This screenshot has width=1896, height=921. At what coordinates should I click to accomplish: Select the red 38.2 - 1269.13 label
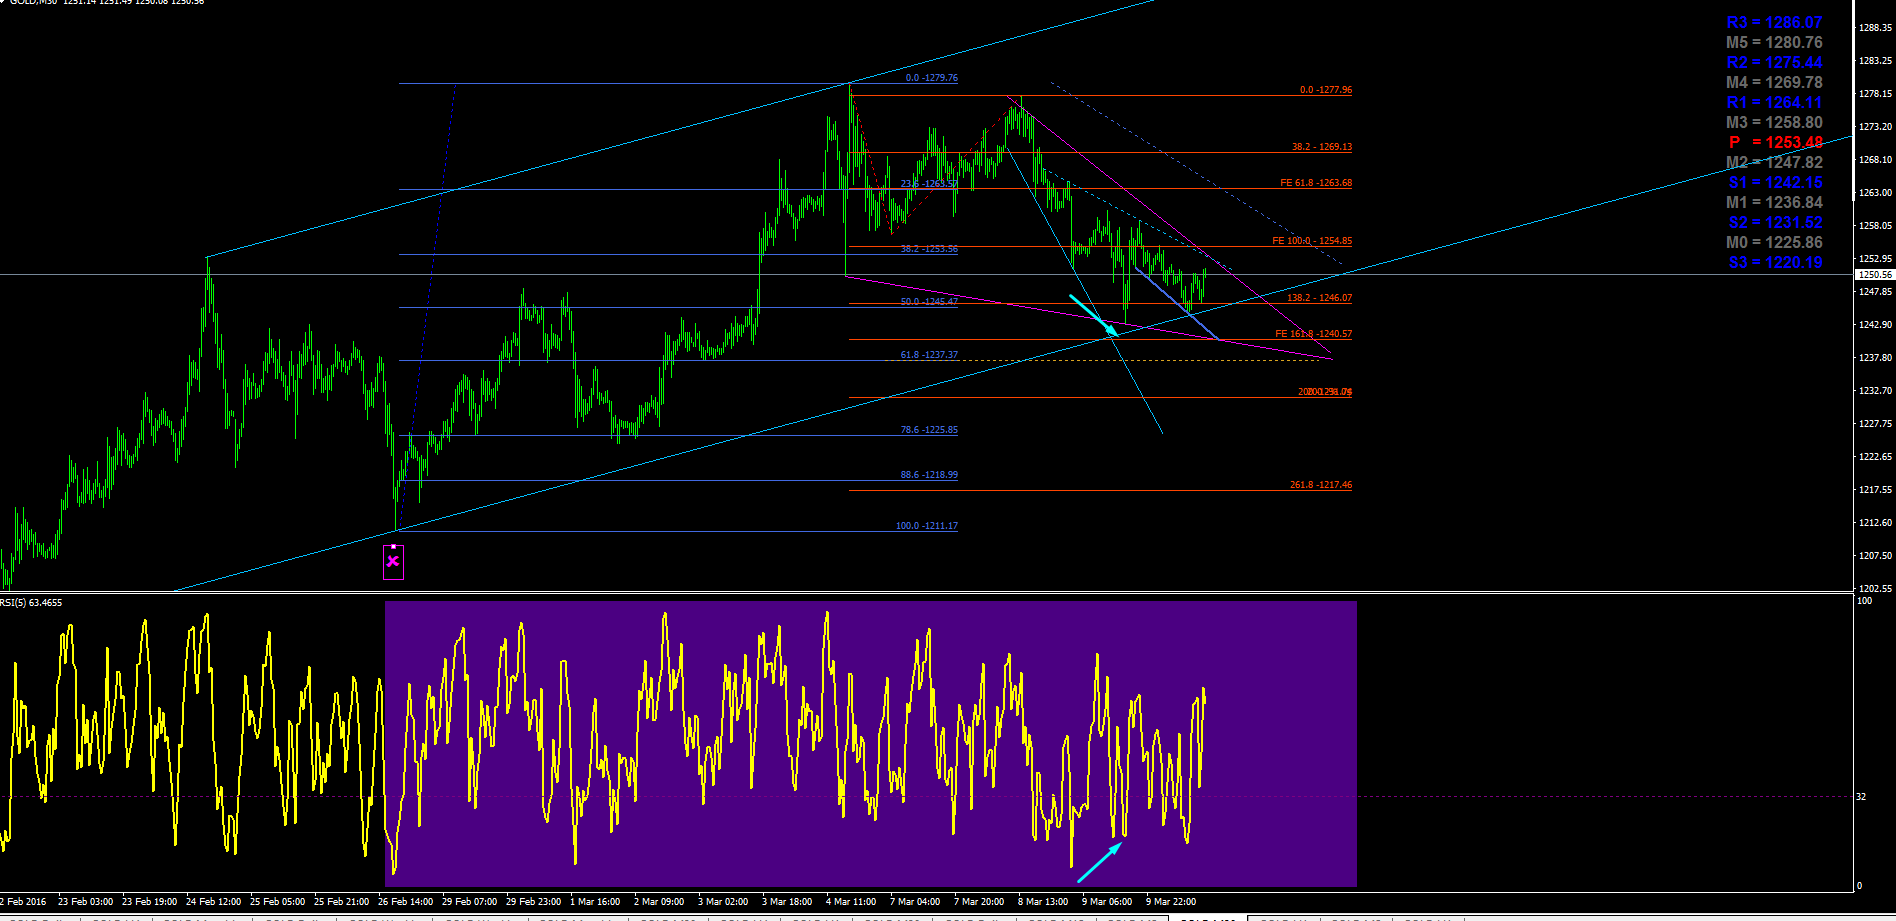point(1322,147)
